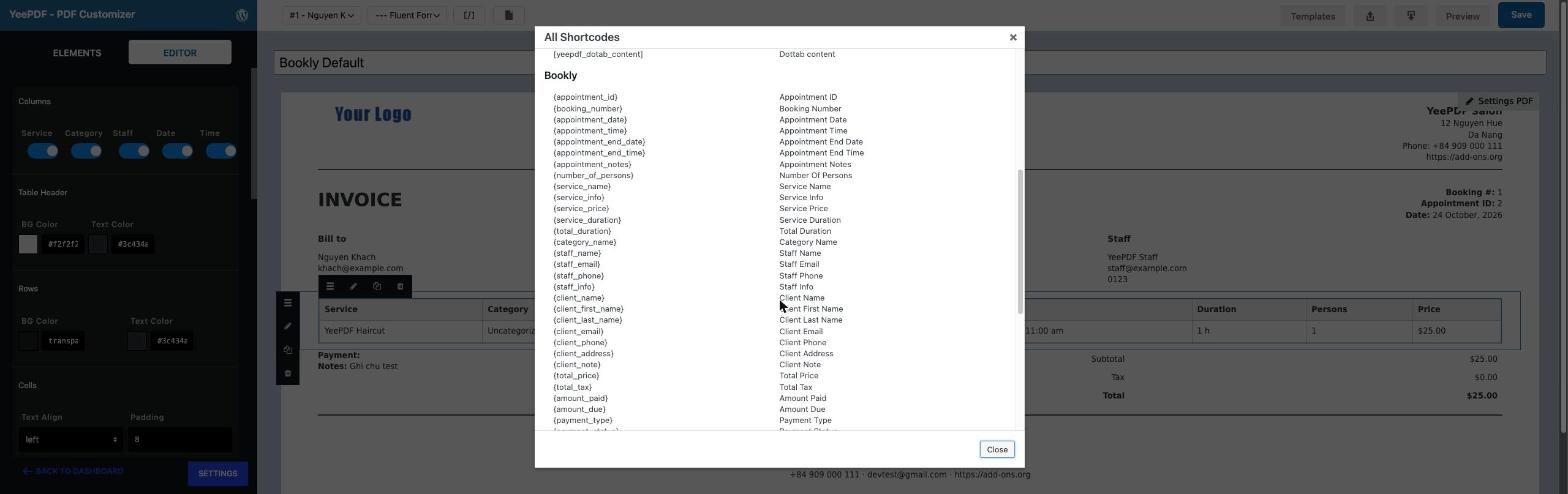Toggle the Staff column switch
The image size is (1568, 494).
tap(134, 151)
